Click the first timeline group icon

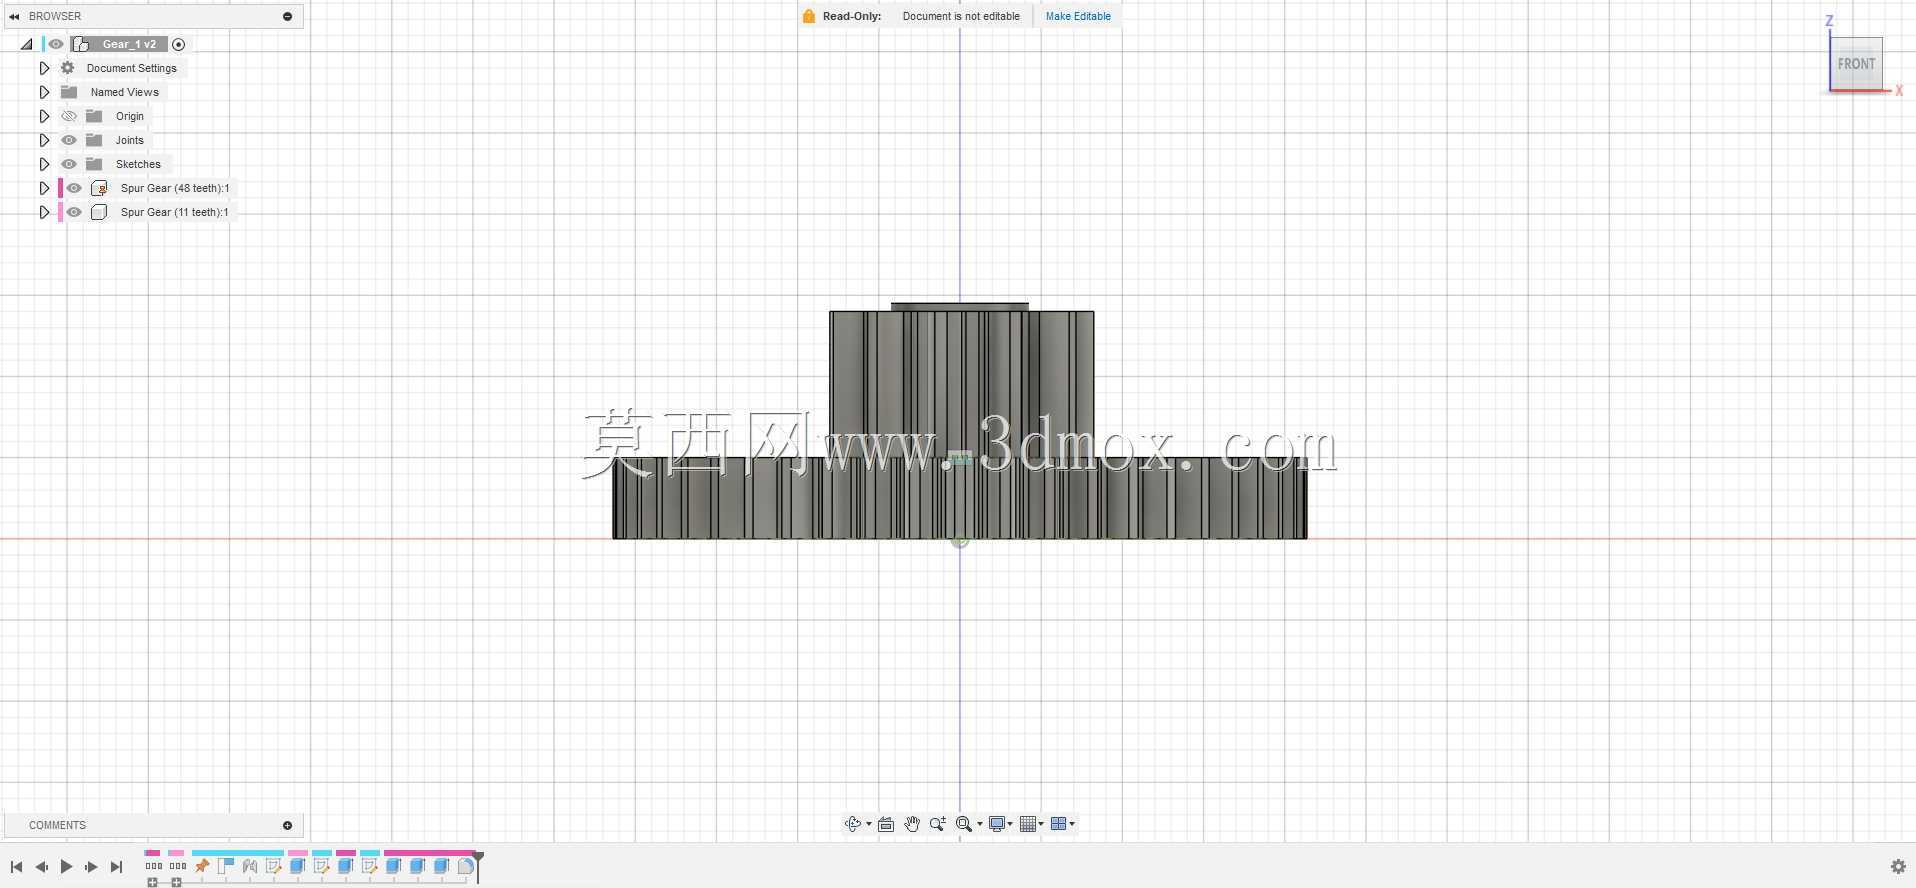[x=154, y=866]
